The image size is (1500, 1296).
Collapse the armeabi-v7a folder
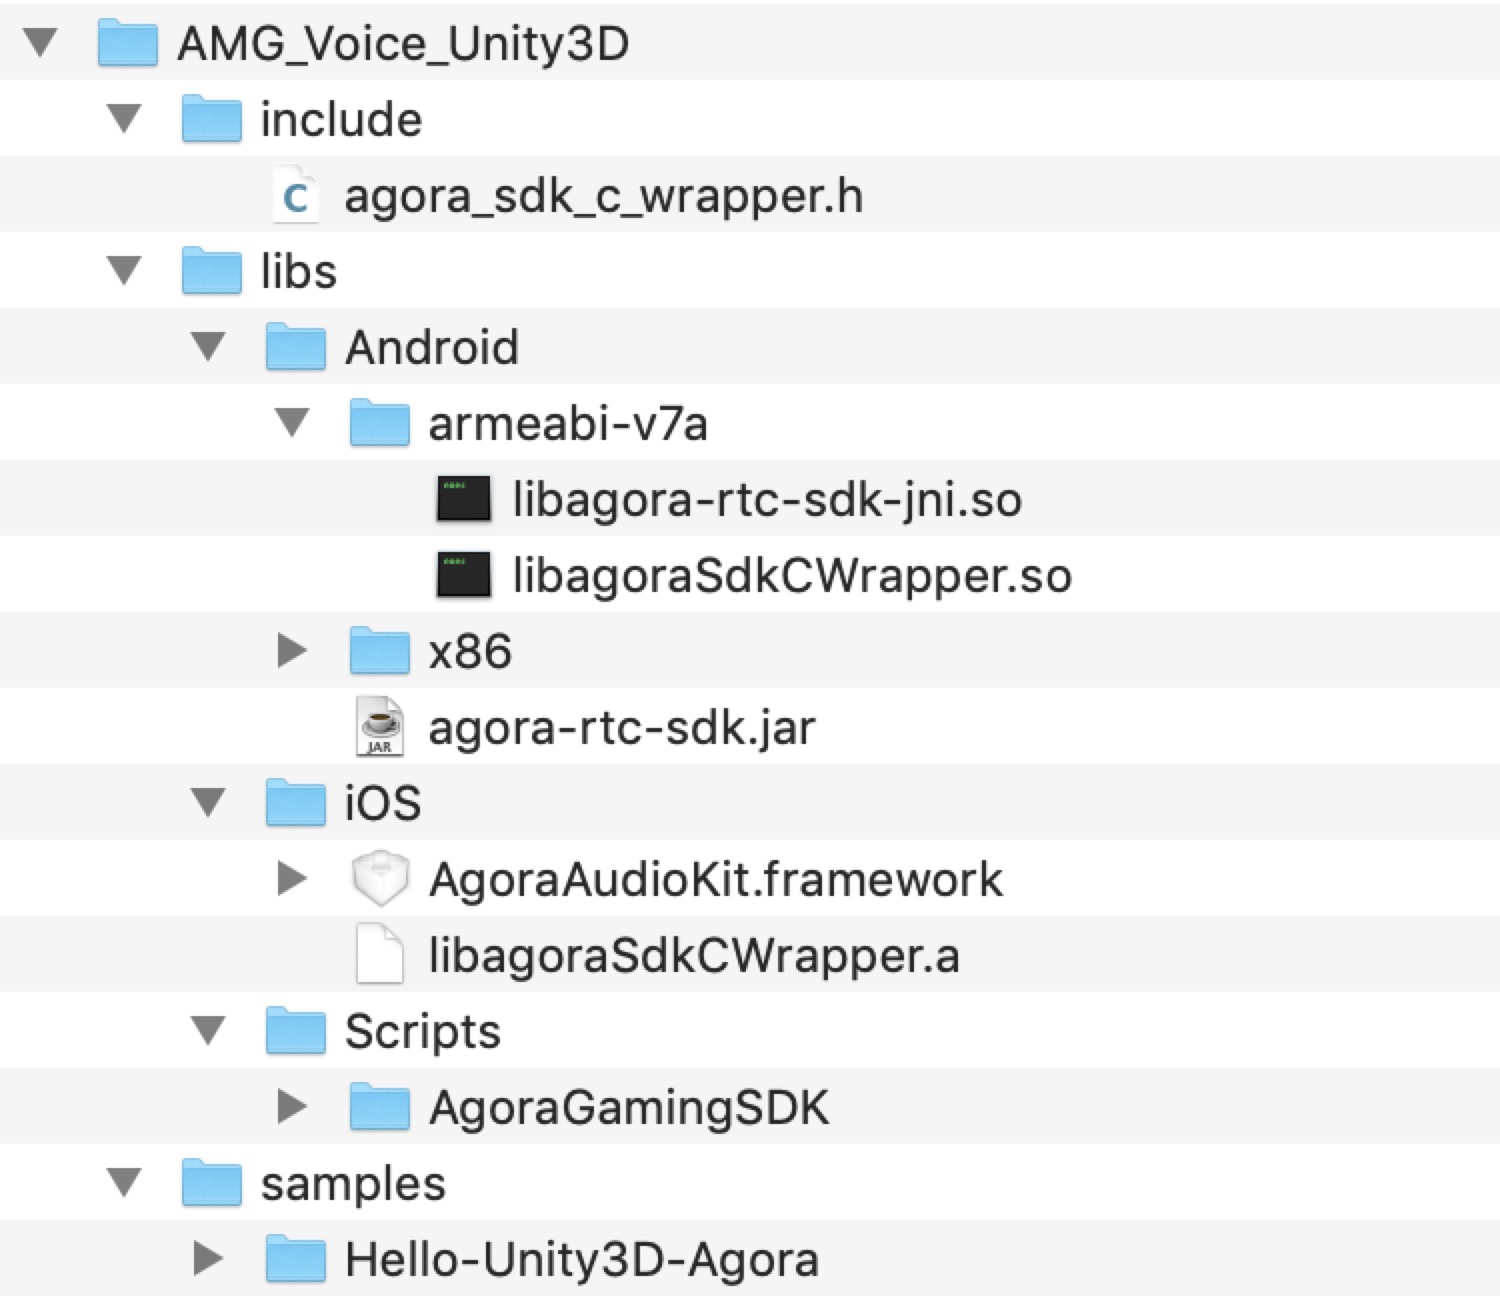coord(291,423)
